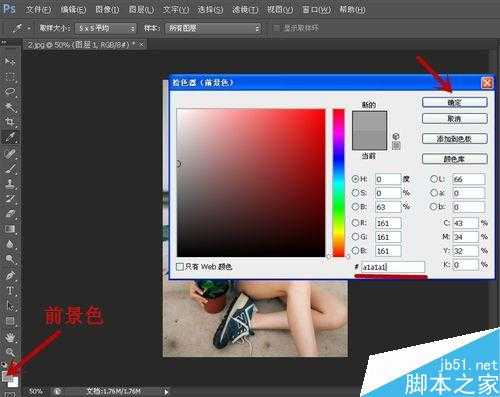Open the 取样大小 sample size dropdown

tap(106, 29)
